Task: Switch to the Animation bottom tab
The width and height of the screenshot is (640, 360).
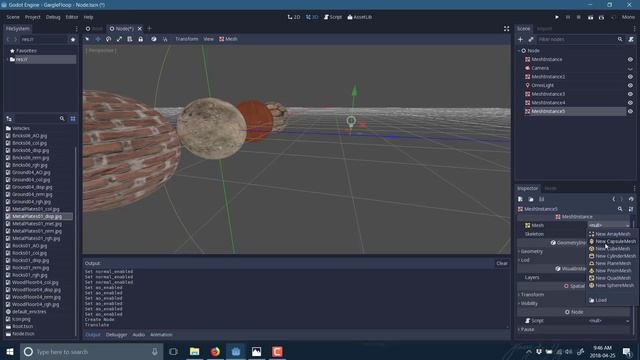Action: click(x=161, y=335)
